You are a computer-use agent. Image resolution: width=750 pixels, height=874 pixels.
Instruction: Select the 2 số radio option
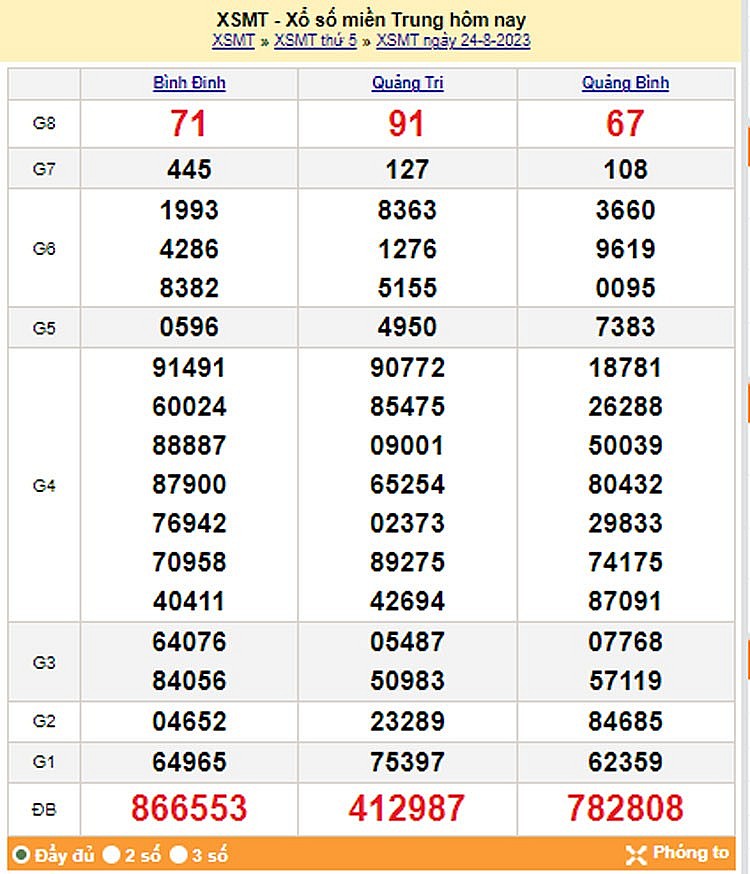(x=112, y=855)
